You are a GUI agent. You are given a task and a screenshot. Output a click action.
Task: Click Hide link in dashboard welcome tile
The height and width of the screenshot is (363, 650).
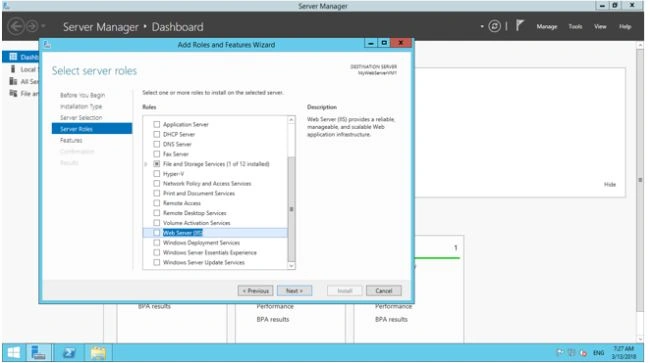click(x=609, y=184)
